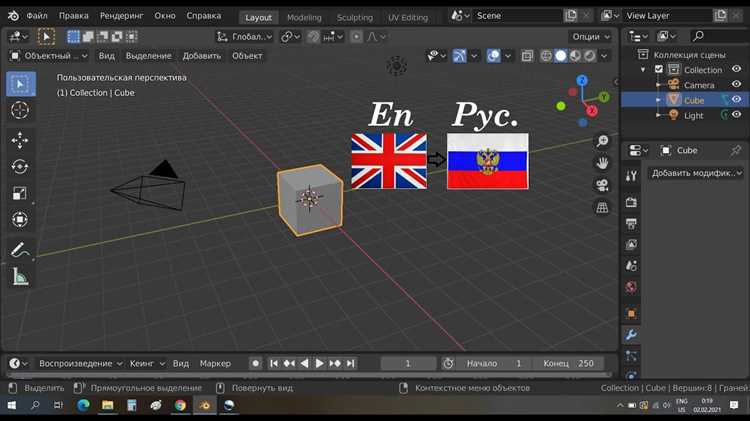Select the Box Select tool in the toolbar

tap(21, 84)
